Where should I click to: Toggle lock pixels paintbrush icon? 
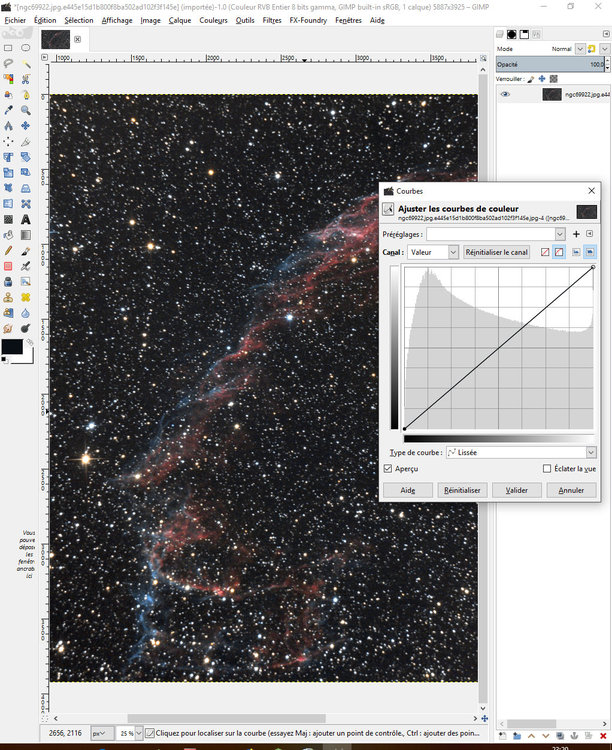(531, 79)
